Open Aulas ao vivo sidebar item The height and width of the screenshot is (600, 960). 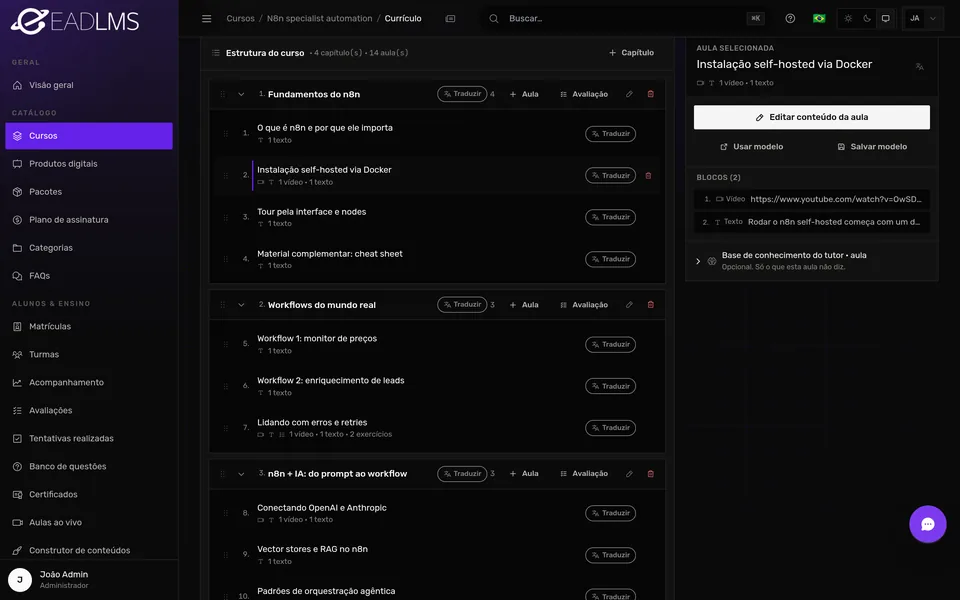[89, 522]
